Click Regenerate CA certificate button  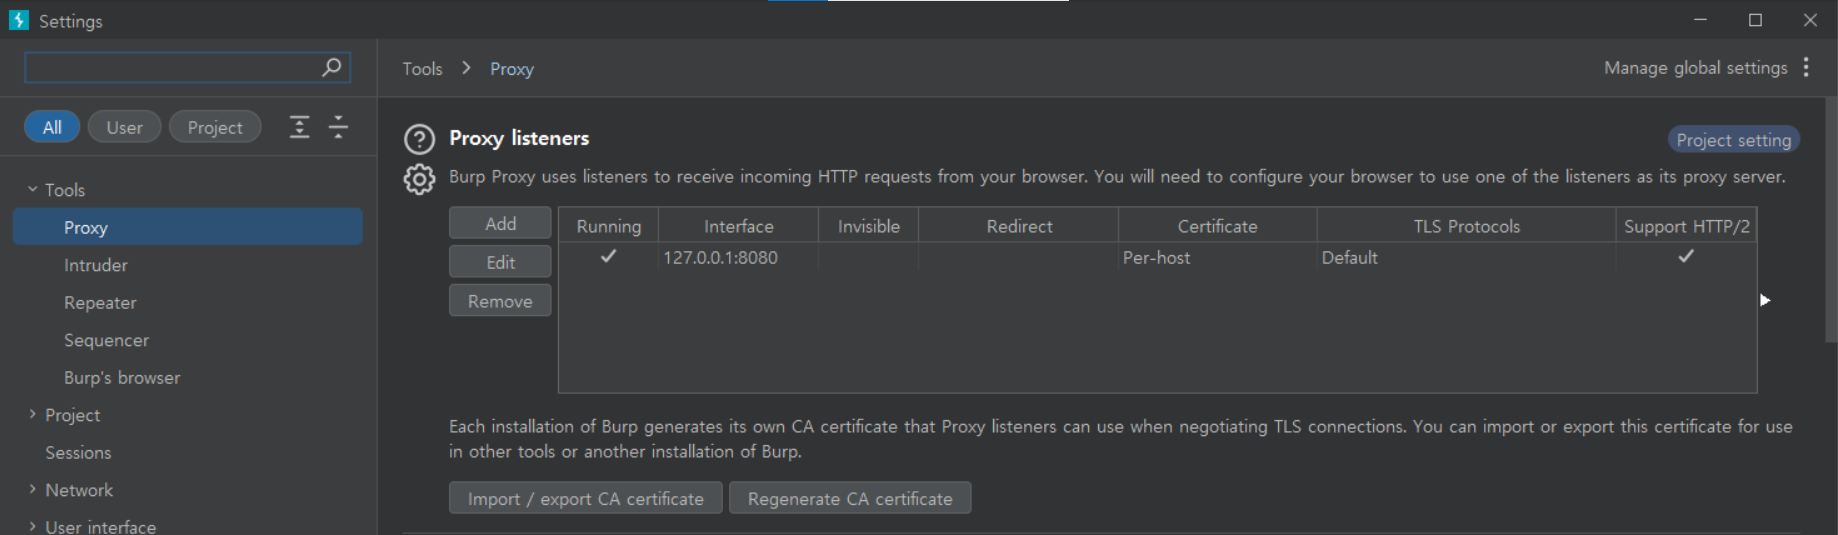pos(850,498)
